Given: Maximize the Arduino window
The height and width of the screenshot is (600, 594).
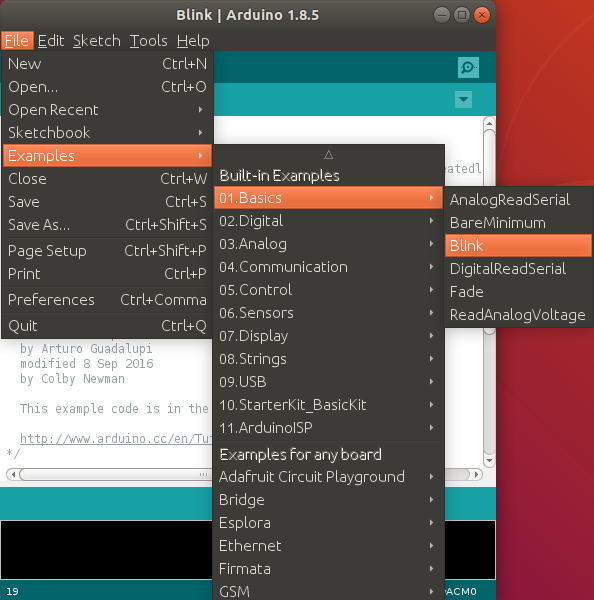Looking at the screenshot, I should point(462,15).
